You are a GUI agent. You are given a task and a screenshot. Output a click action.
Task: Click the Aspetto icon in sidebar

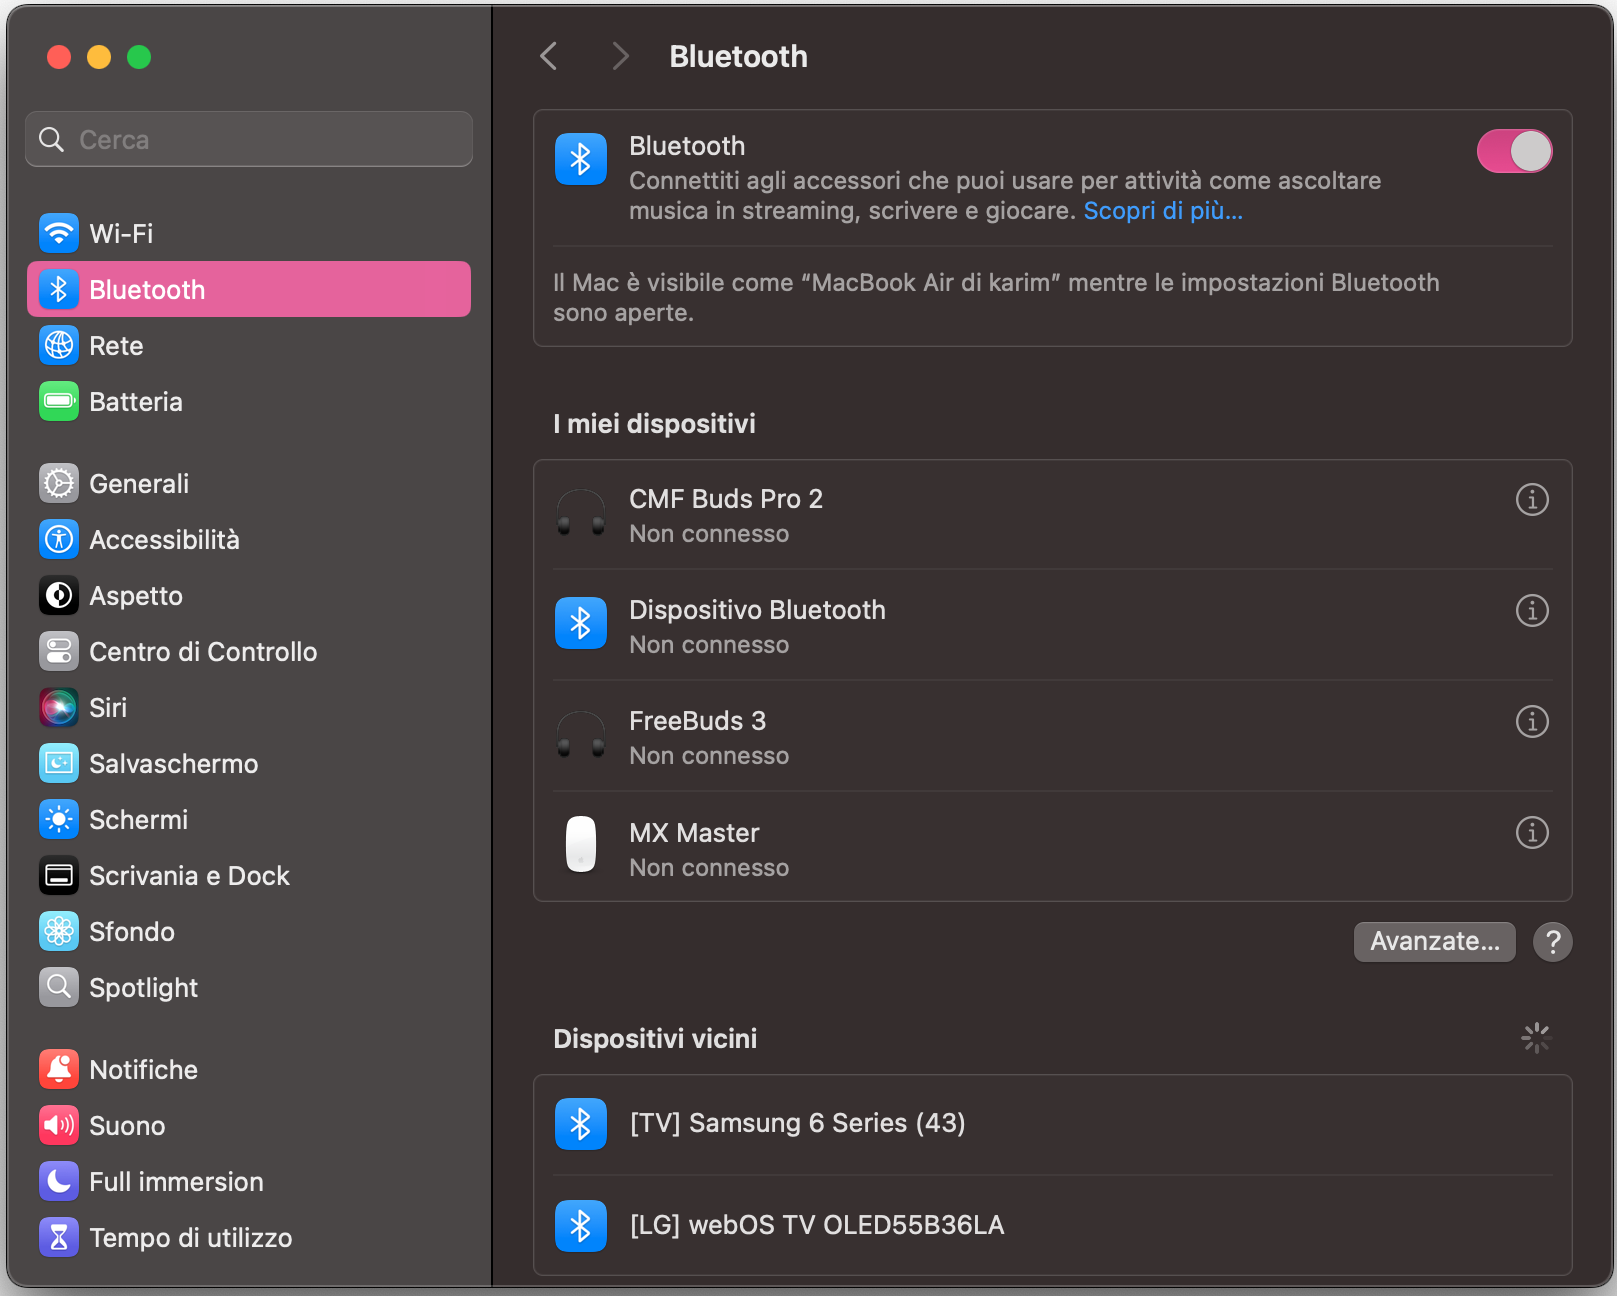coord(59,595)
